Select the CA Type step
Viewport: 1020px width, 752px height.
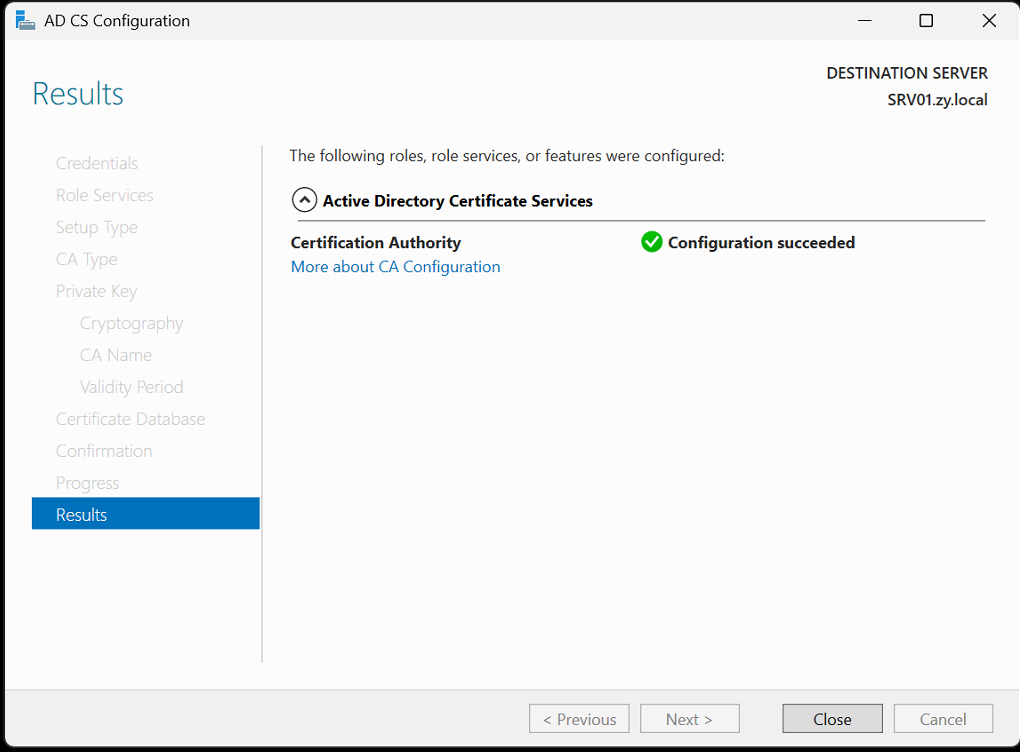(x=87, y=260)
